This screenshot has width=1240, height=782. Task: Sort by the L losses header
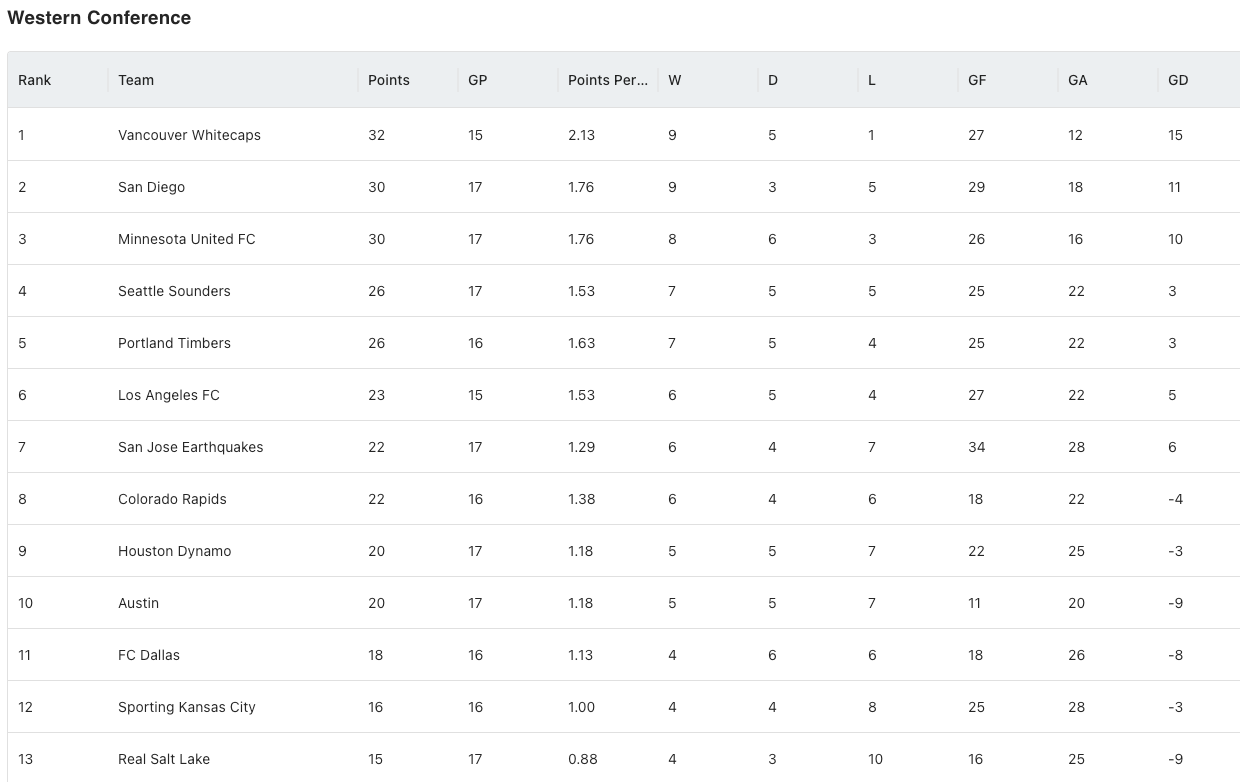click(x=908, y=80)
